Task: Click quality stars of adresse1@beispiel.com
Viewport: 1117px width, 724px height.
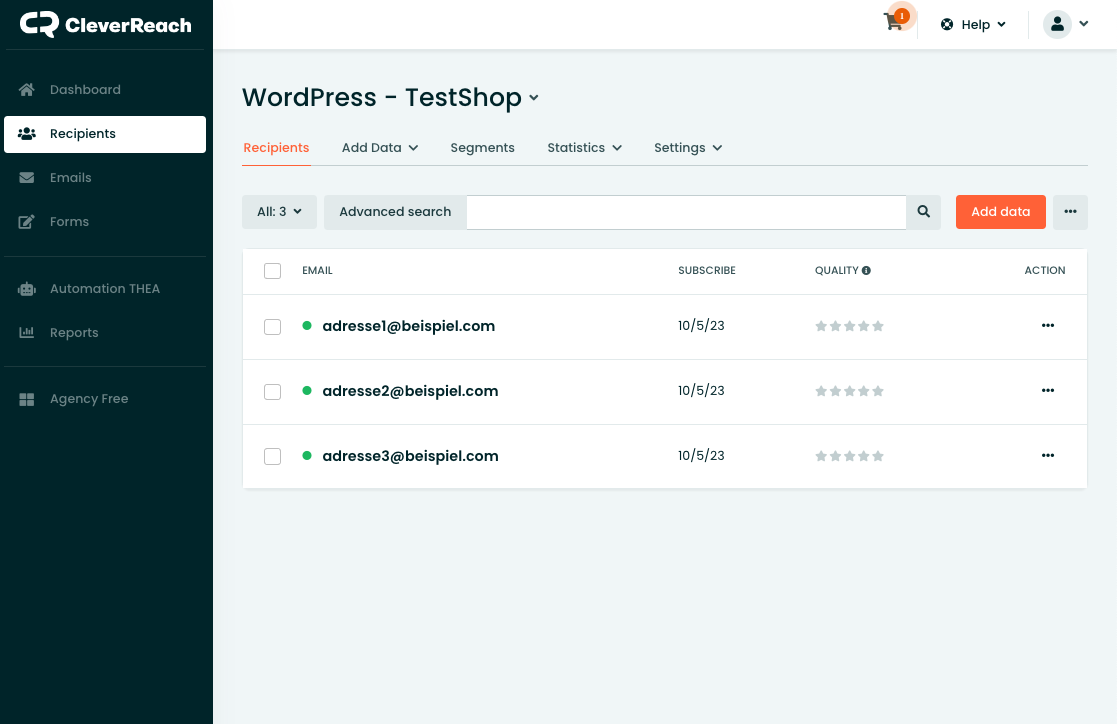Action: [x=849, y=326]
